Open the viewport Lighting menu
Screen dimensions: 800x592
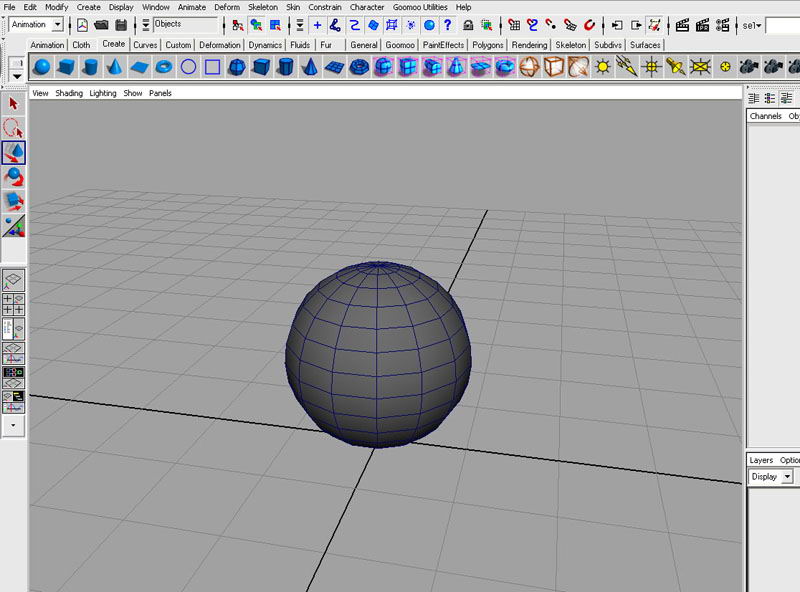coord(103,93)
